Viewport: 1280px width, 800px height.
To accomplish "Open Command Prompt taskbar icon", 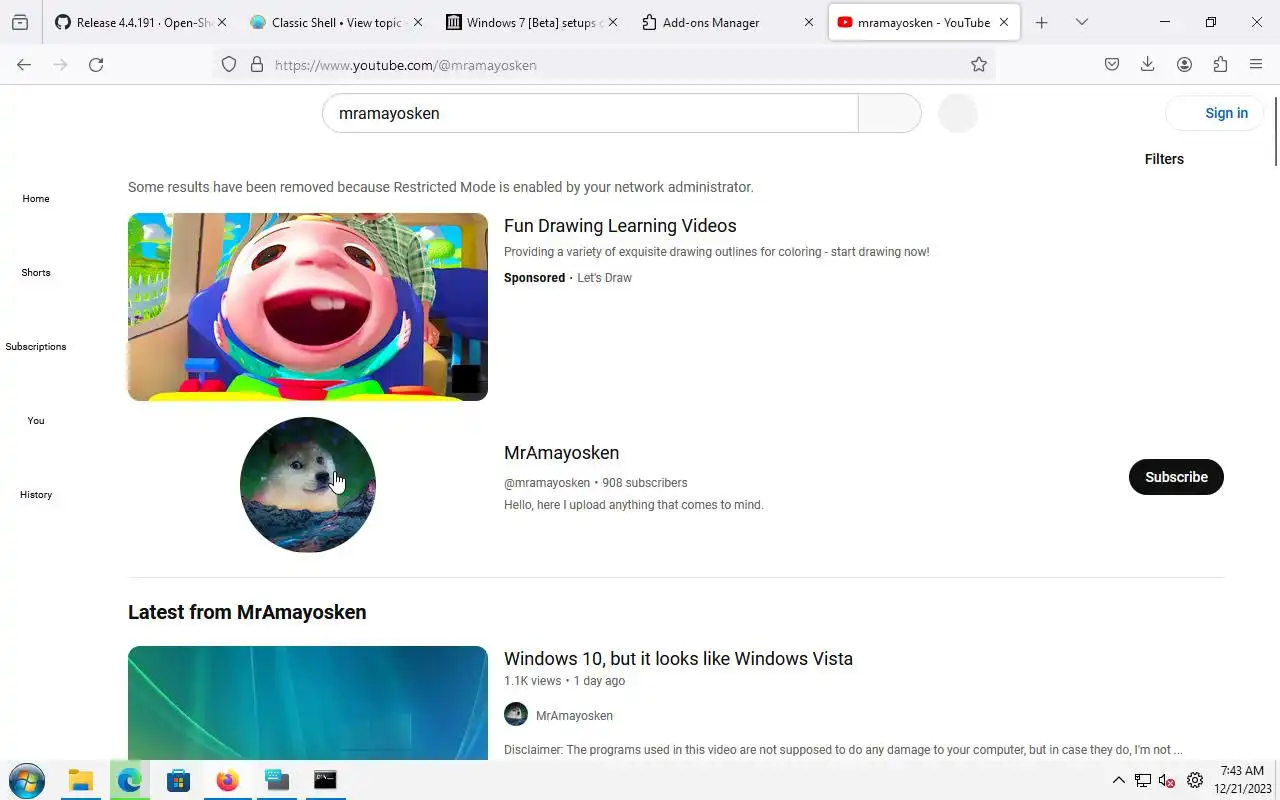I will tap(325, 780).
